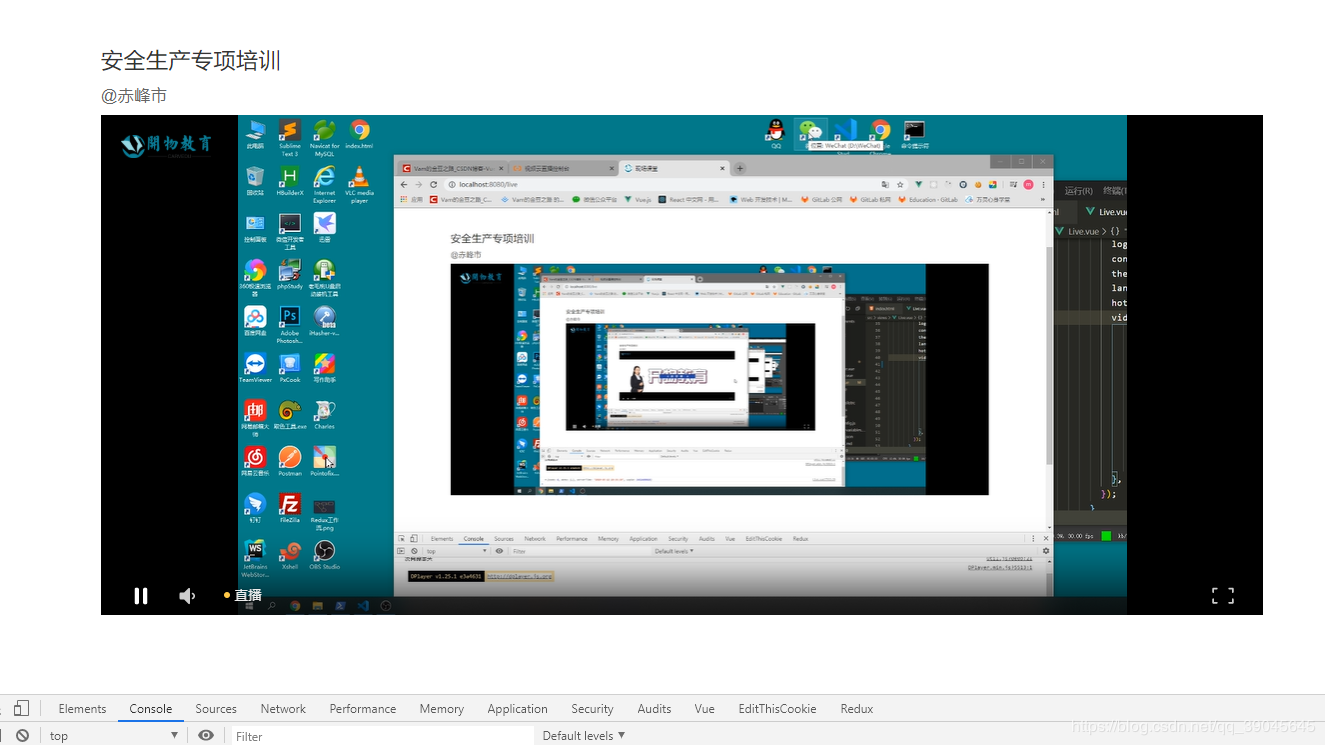Open the Performance tab
1325x745 pixels.
click(x=363, y=708)
